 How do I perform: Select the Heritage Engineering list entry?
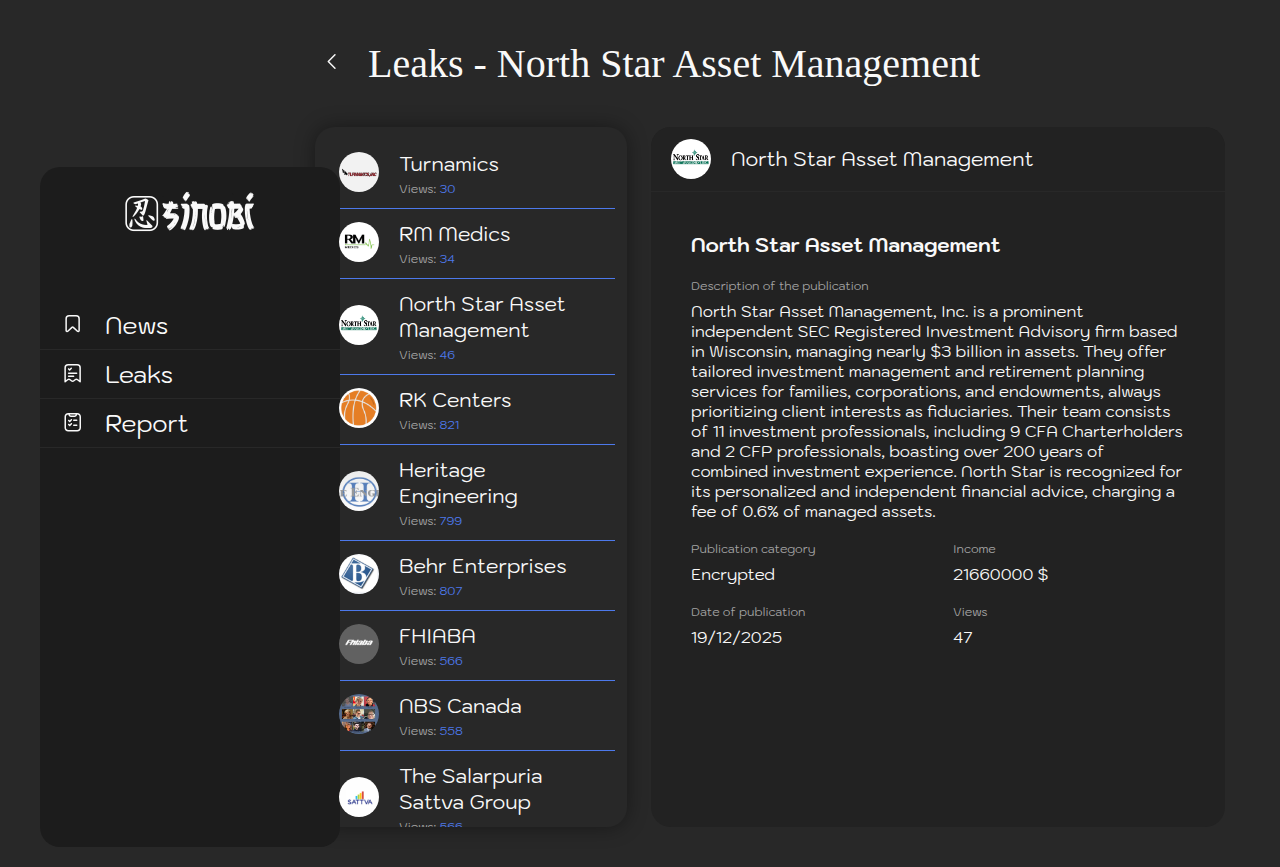point(458,483)
